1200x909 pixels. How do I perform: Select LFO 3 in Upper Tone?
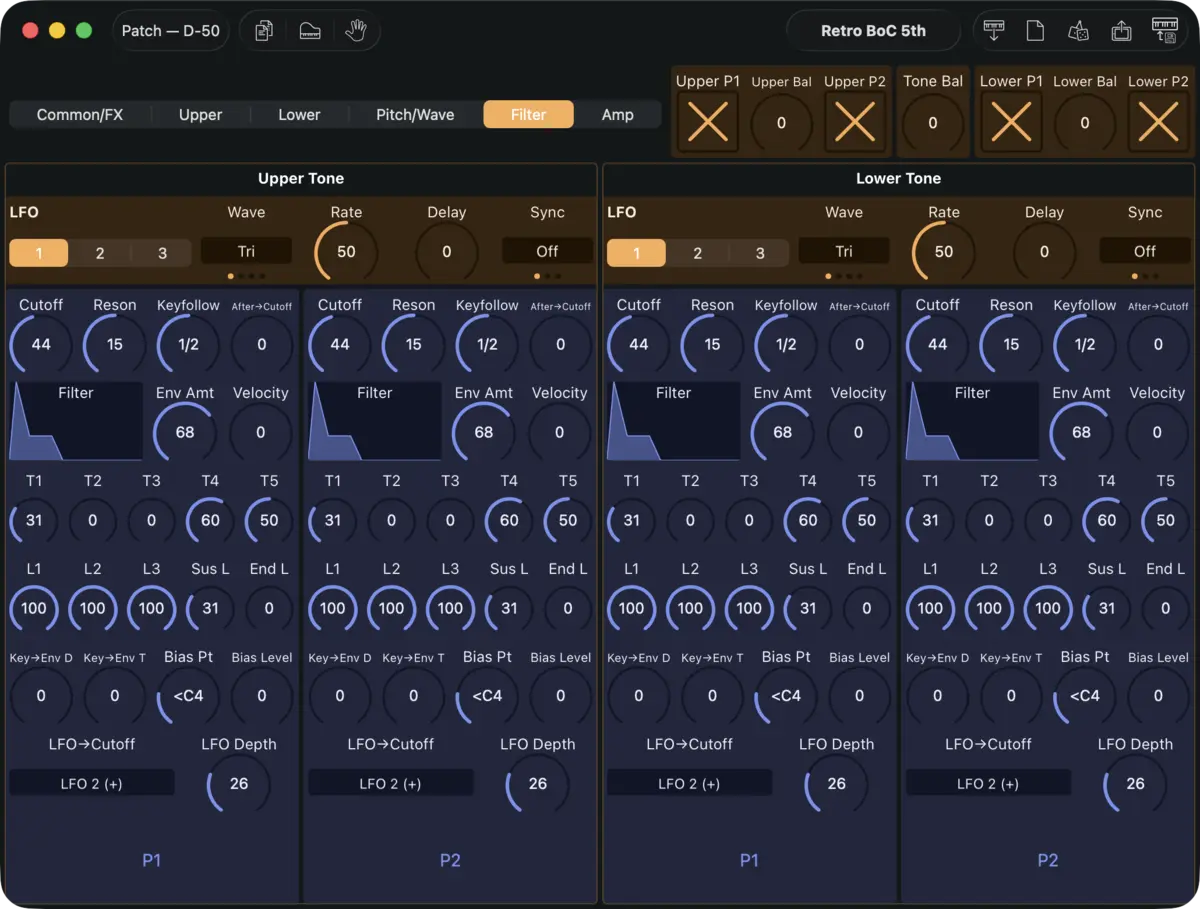162,253
